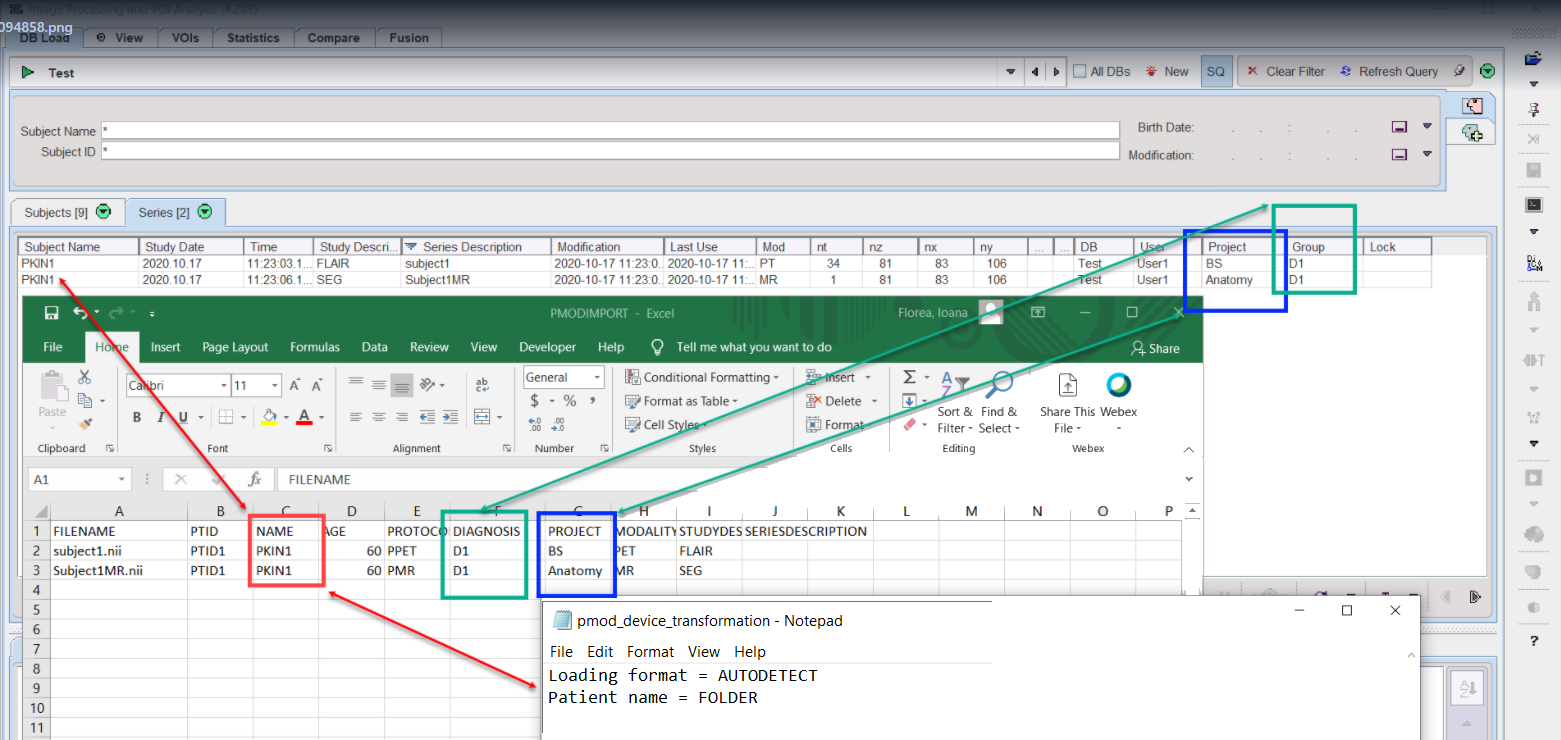Click the Refresh Query button
This screenshot has height=740, width=1561.
pyautogui.click(x=1388, y=71)
